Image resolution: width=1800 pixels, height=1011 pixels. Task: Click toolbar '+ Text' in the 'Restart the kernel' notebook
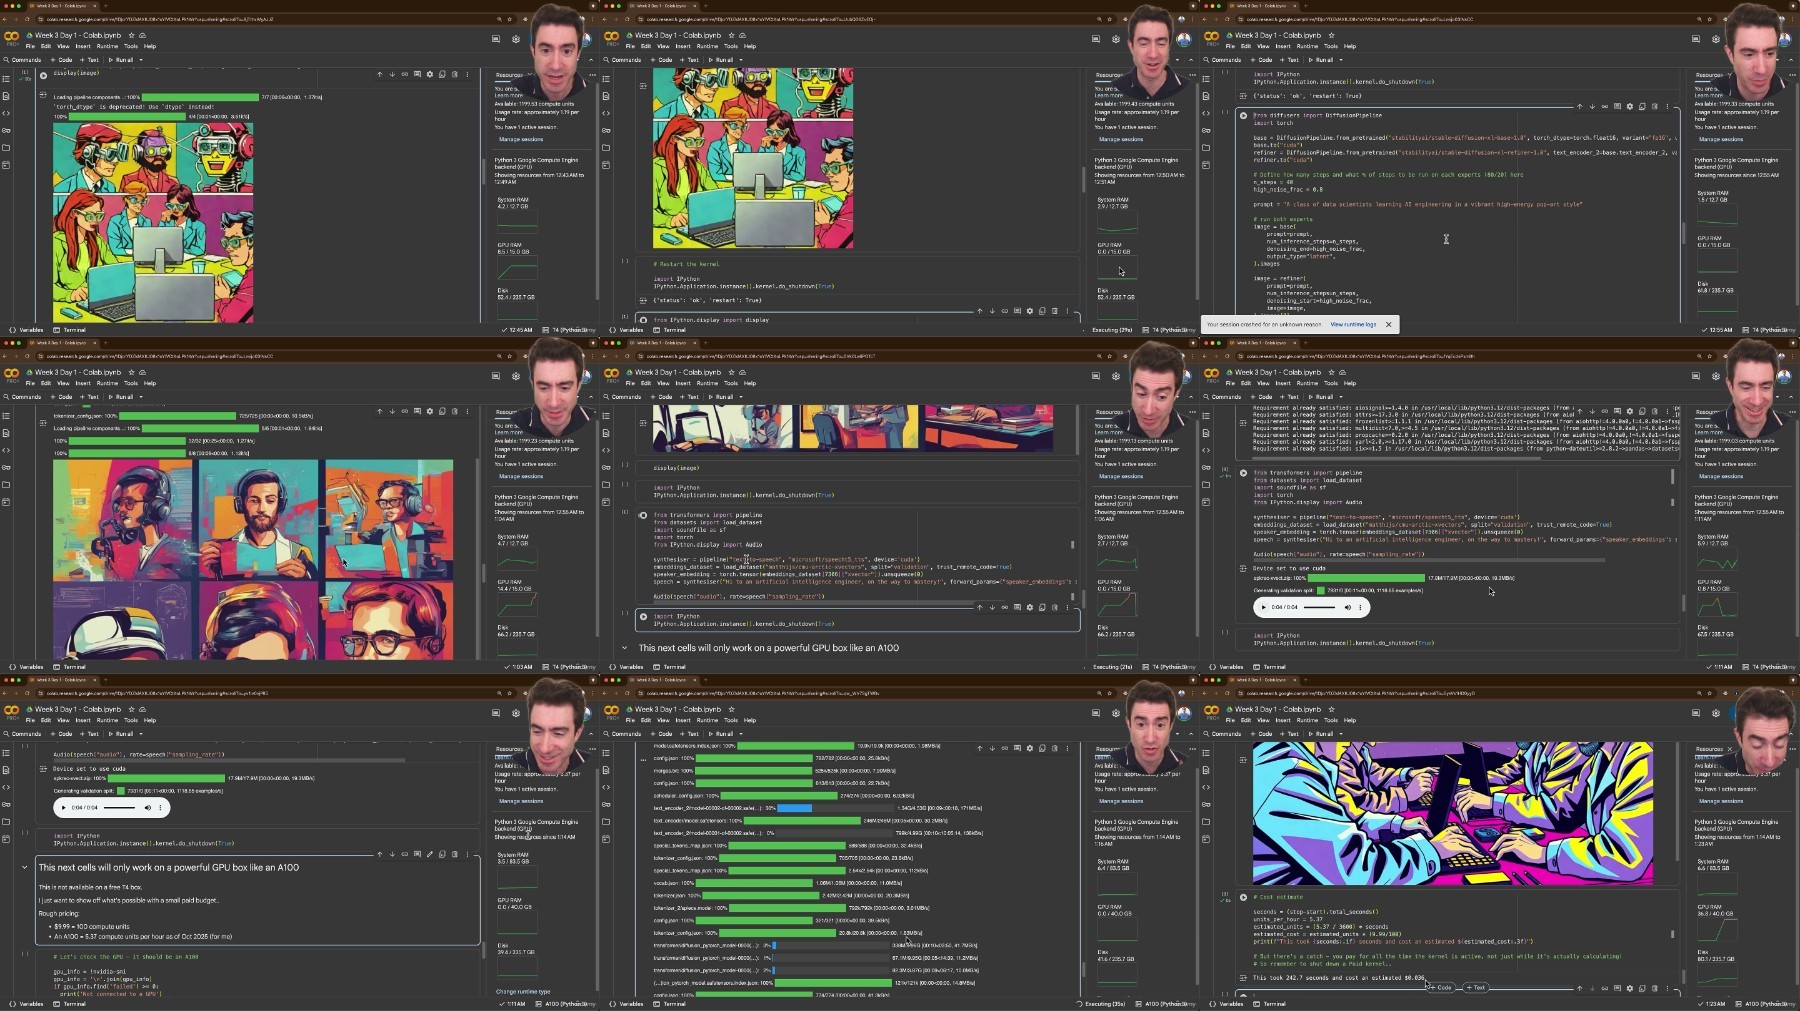(690, 60)
